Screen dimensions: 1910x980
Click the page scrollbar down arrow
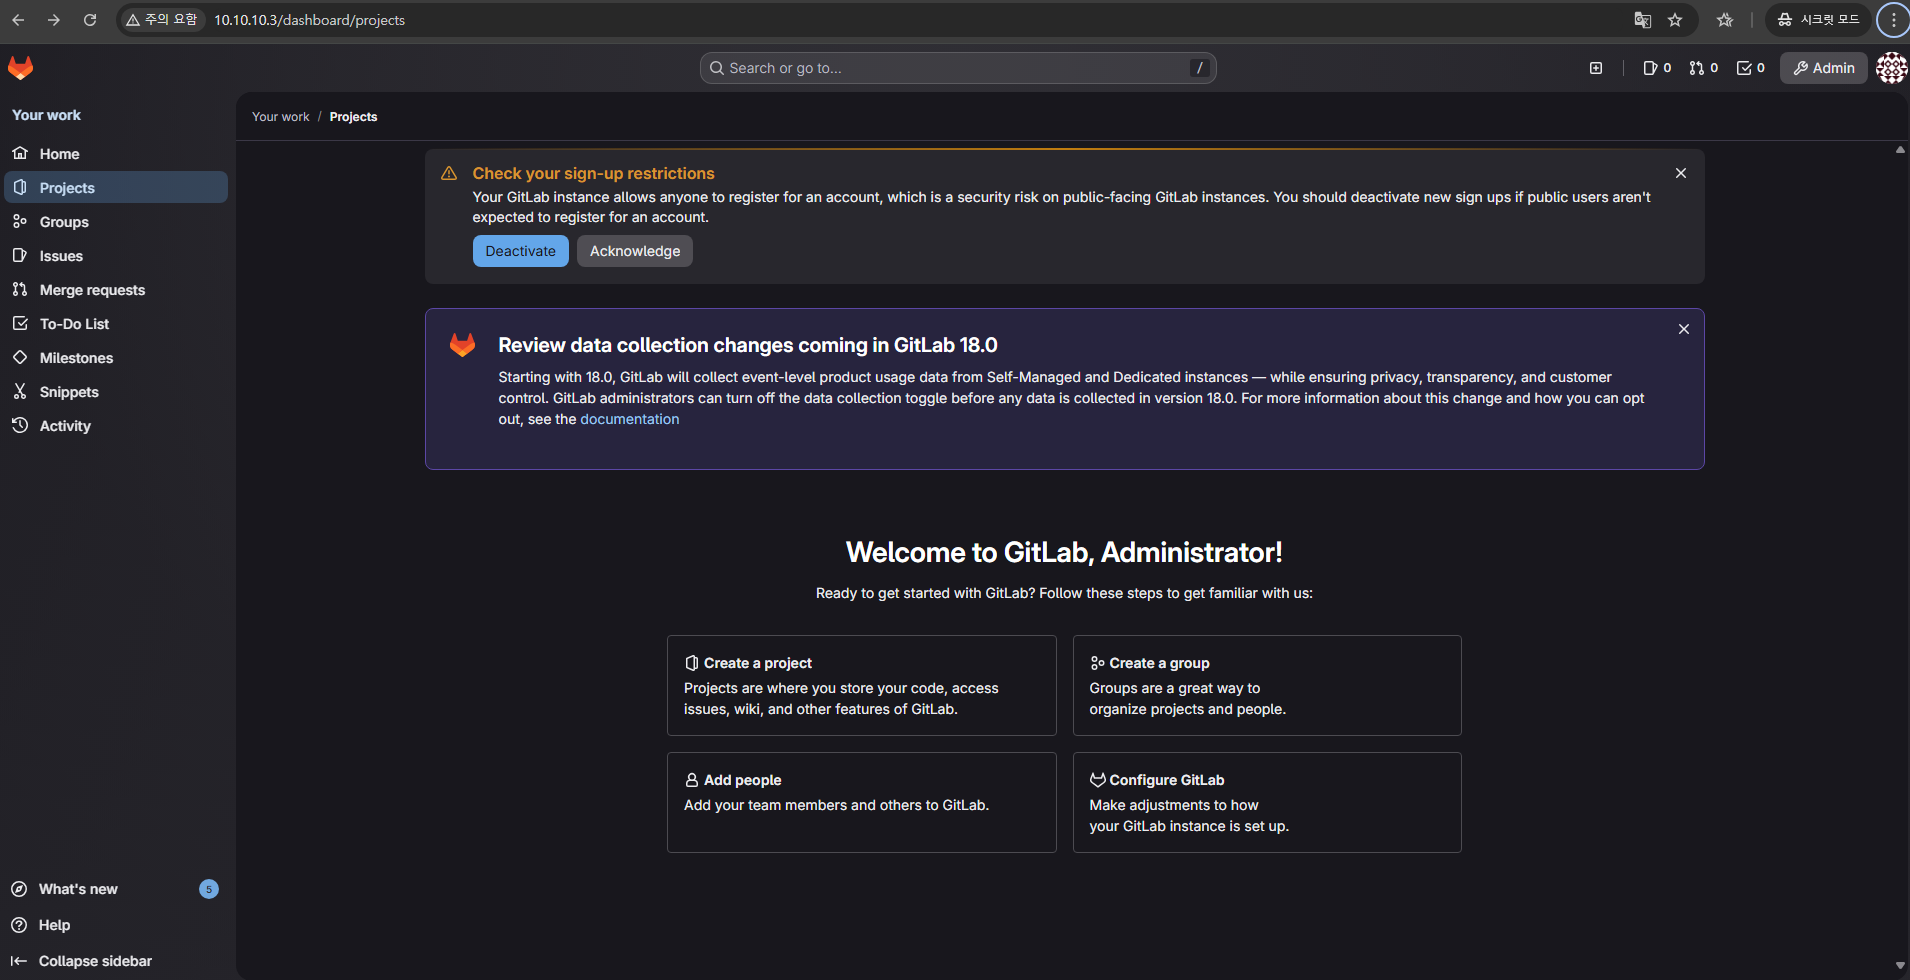(x=1900, y=966)
